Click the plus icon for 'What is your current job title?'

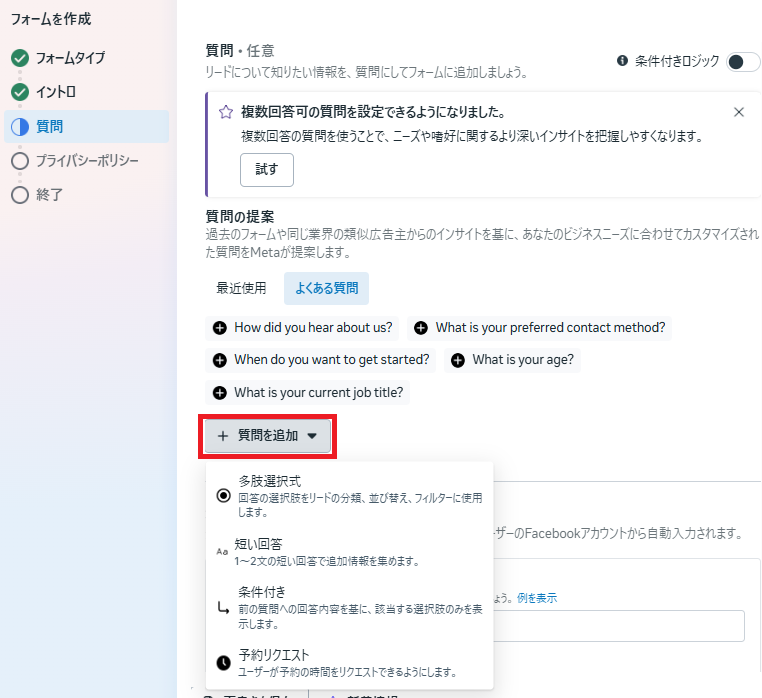pos(220,393)
